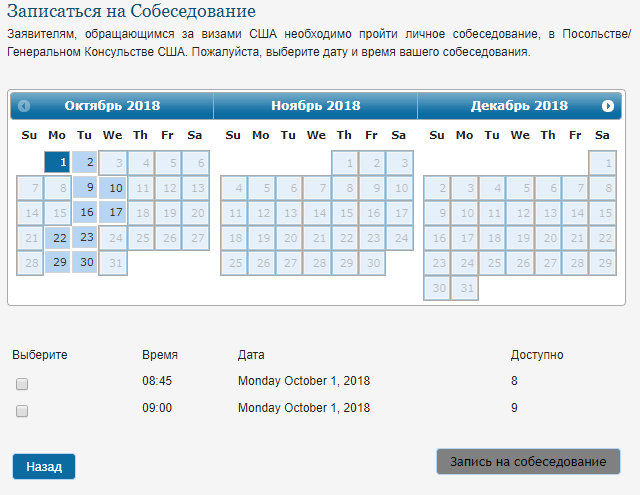This screenshot has height=495, width=640.
Task: Click the Декабрь 2018 month header
Action: (x=518, y=106)
